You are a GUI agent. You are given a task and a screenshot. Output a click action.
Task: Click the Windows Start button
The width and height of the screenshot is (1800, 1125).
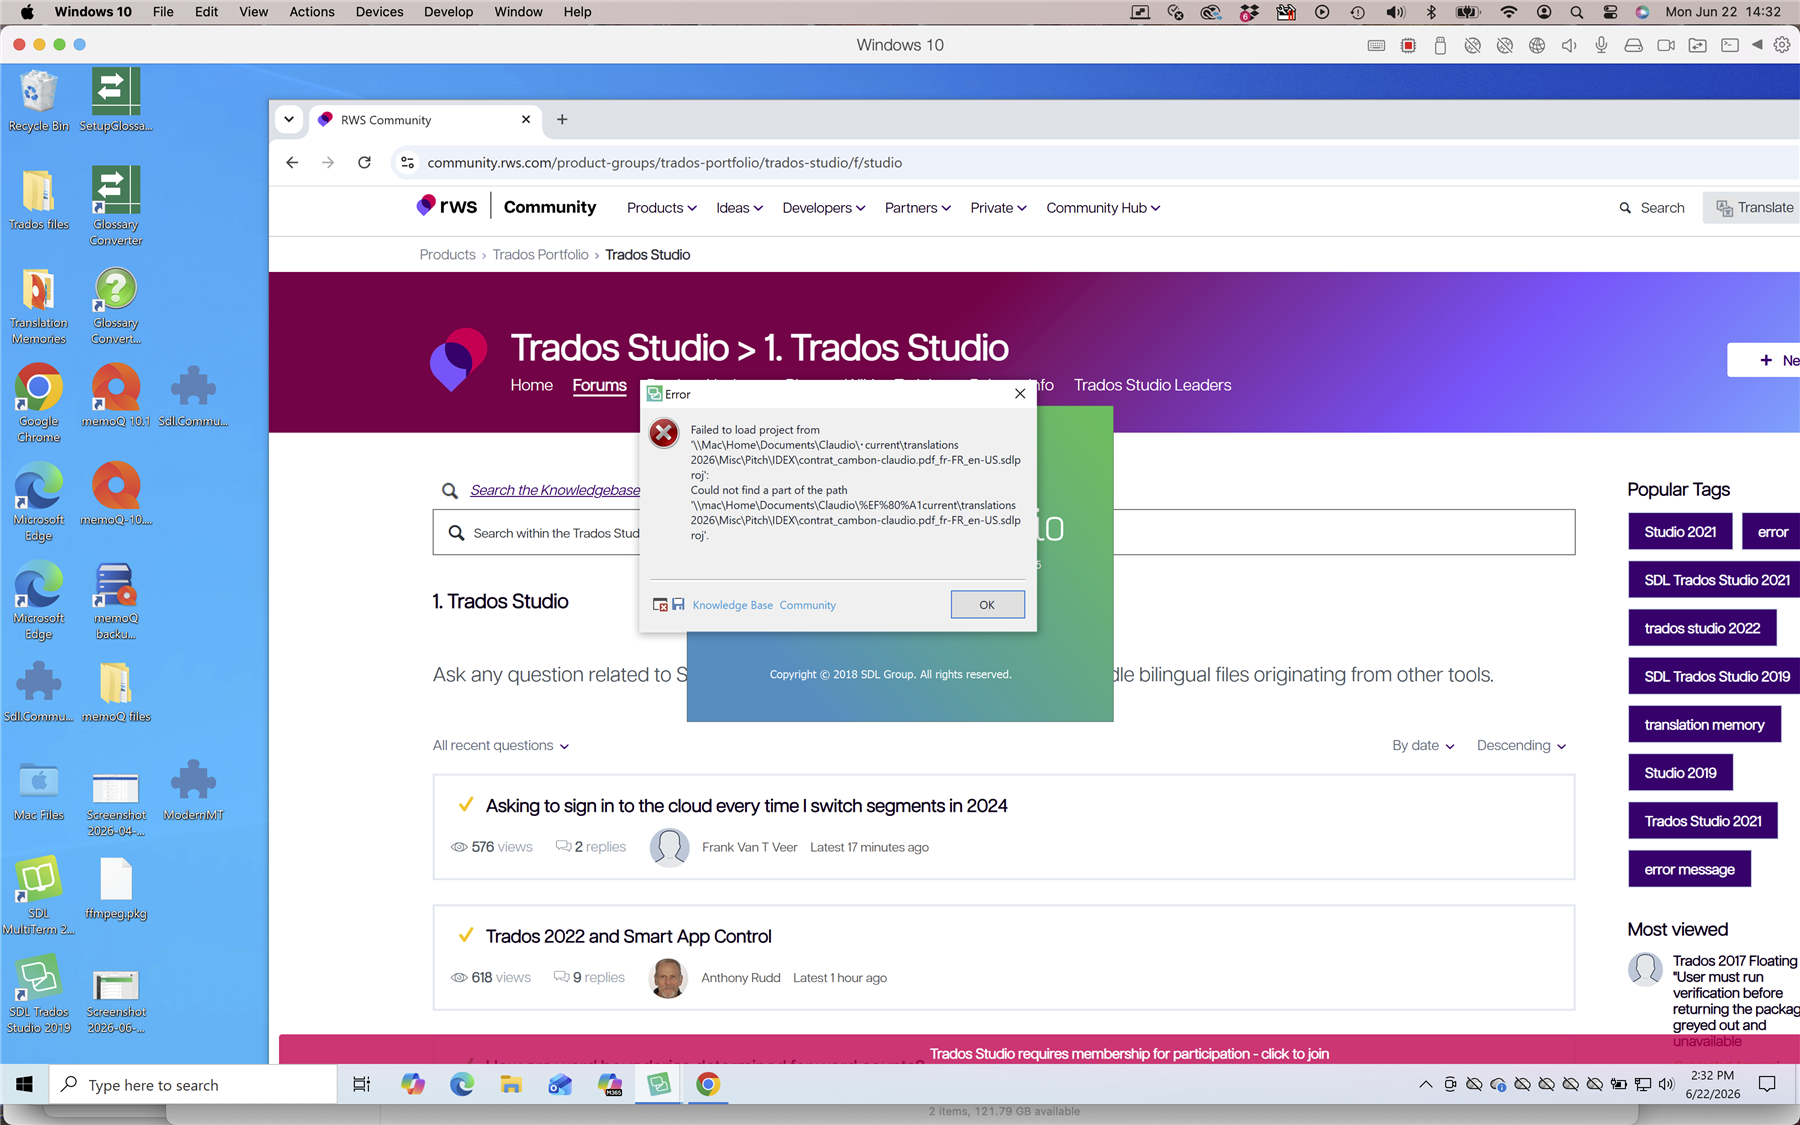[x=24, y=1084]
